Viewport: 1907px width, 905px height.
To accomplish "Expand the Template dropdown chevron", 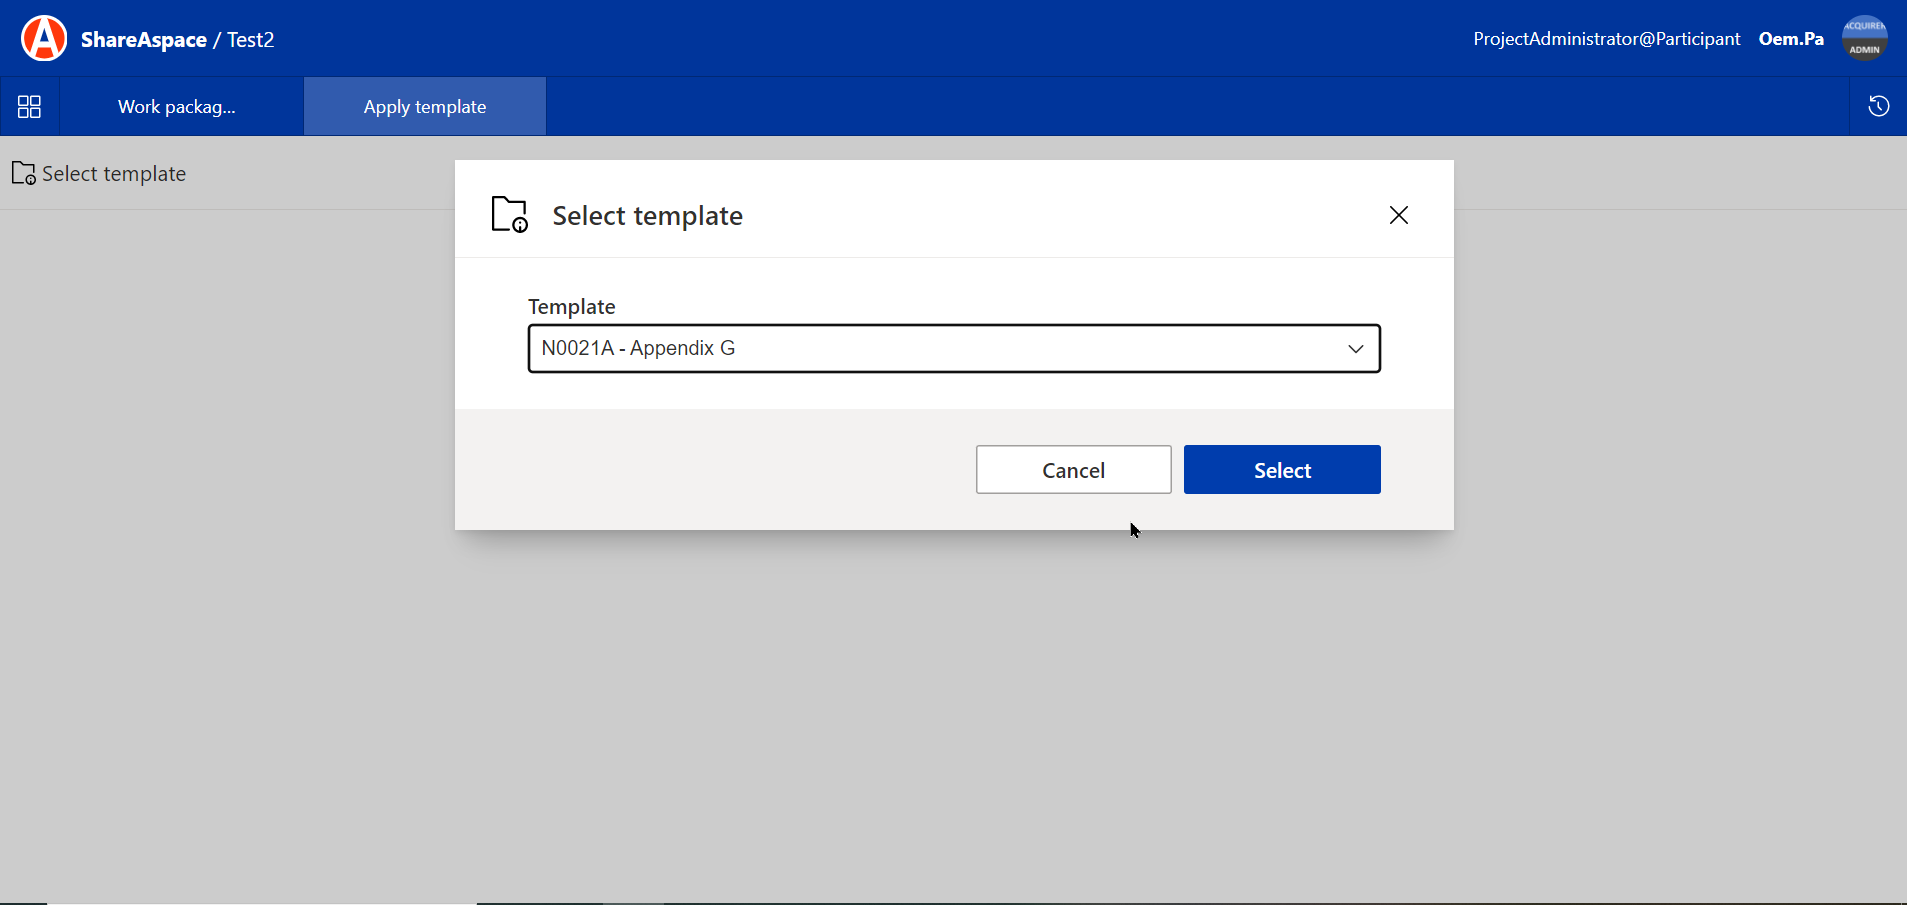I will [1355, 349].
